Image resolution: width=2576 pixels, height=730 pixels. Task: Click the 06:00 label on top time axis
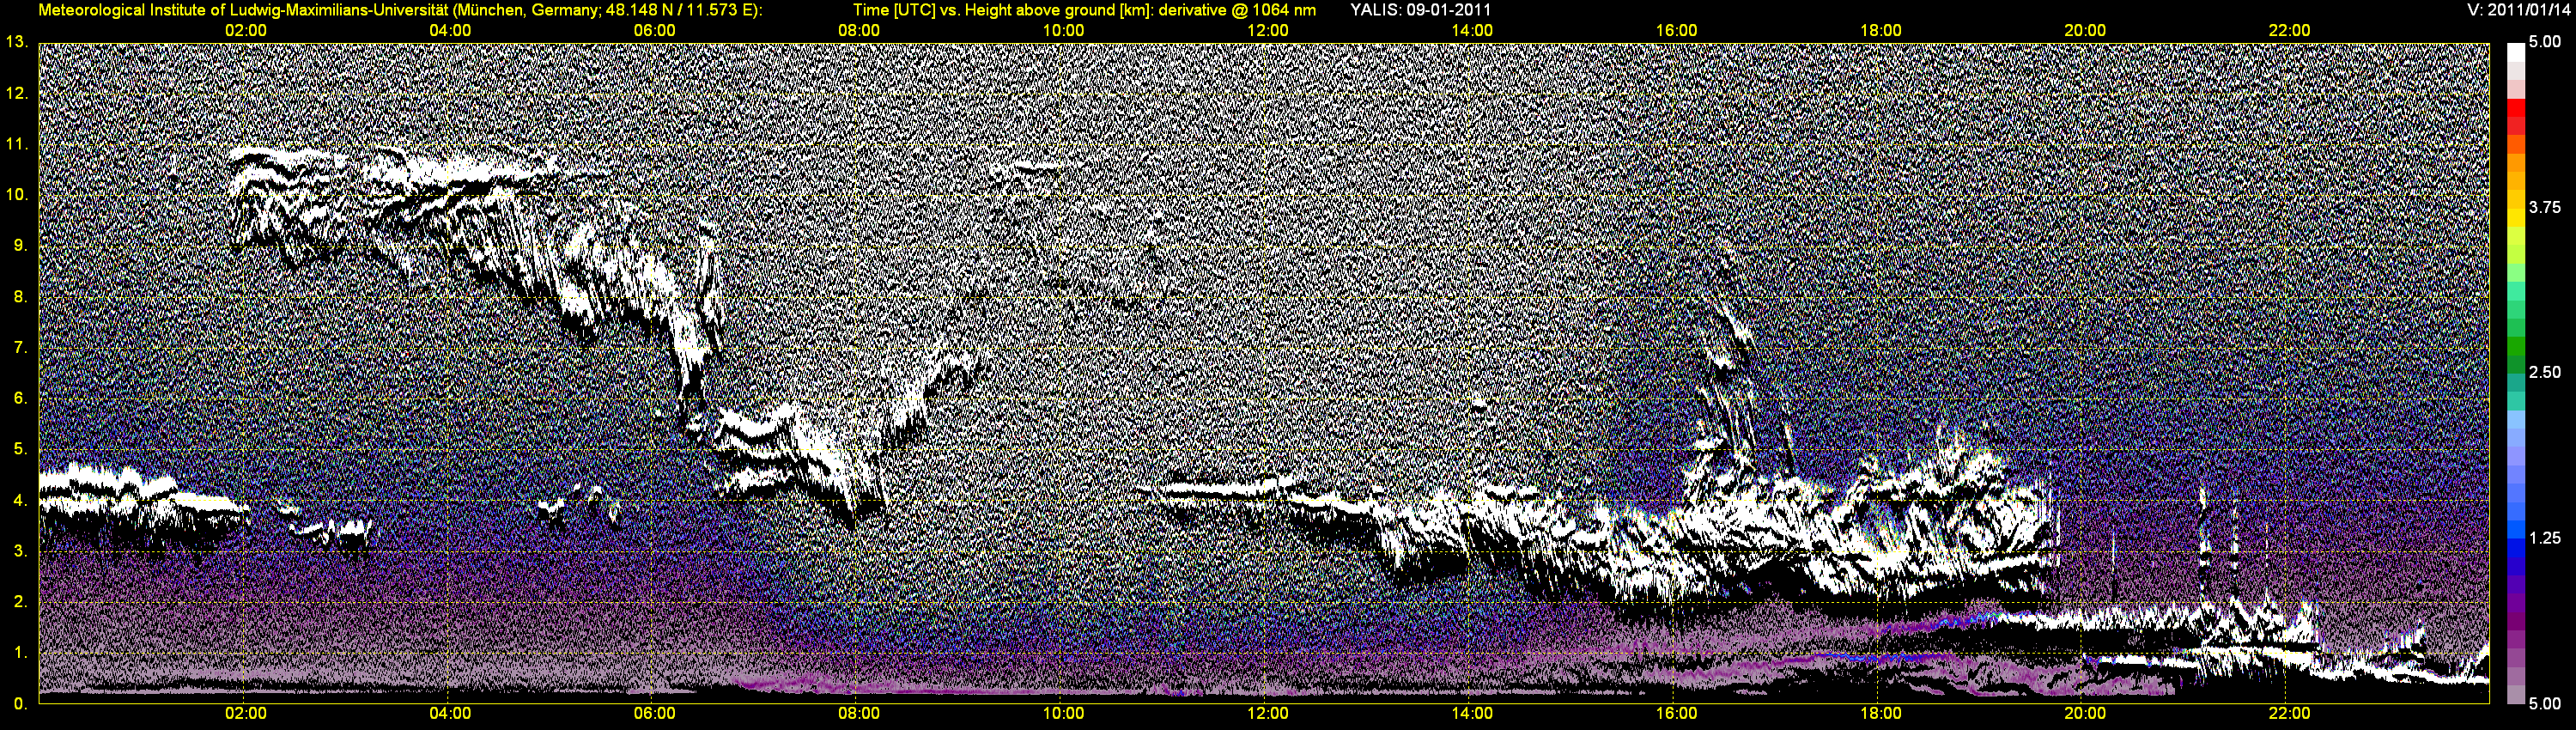(654, 30)
